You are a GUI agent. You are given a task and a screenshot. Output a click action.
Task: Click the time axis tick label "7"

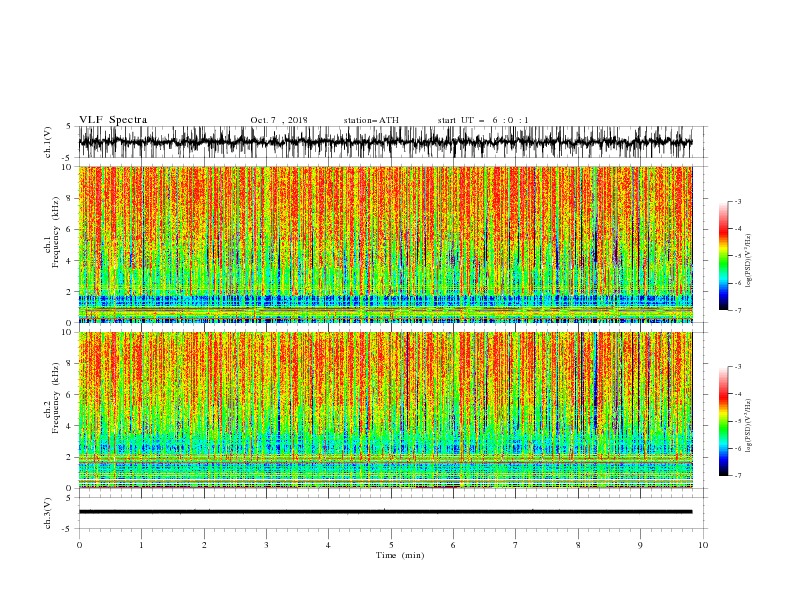pyautogui.click(x=516, y=545)
